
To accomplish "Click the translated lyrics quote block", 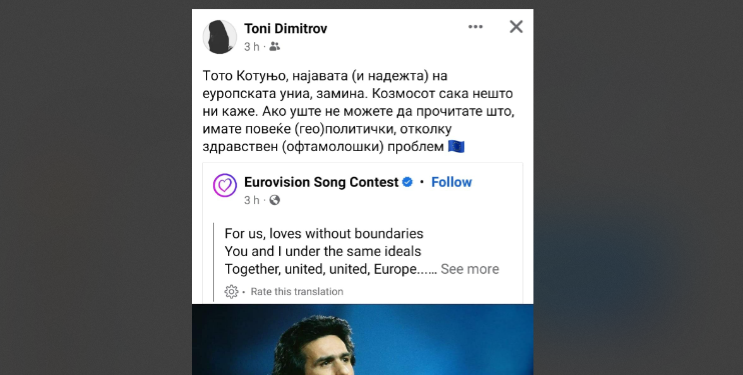I will (362, 251).
